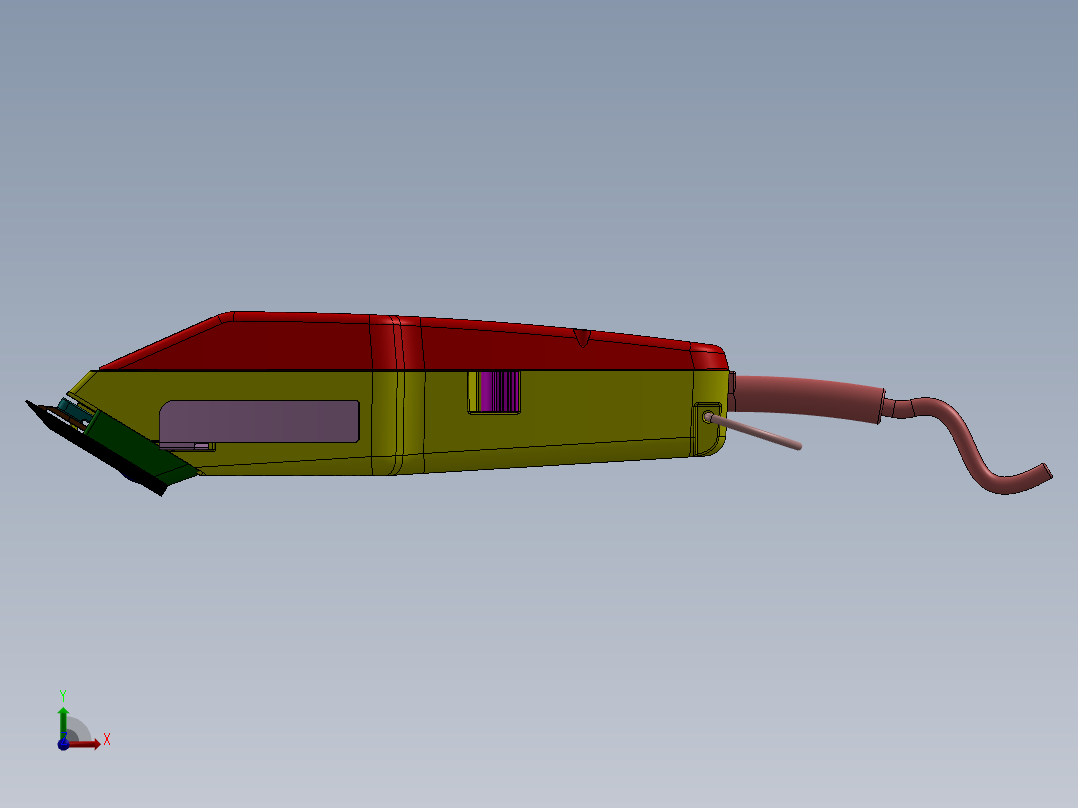Select the mauve rectangular side panel
The width and height of the screenshot is (1078, 808).
click(259, 421)
